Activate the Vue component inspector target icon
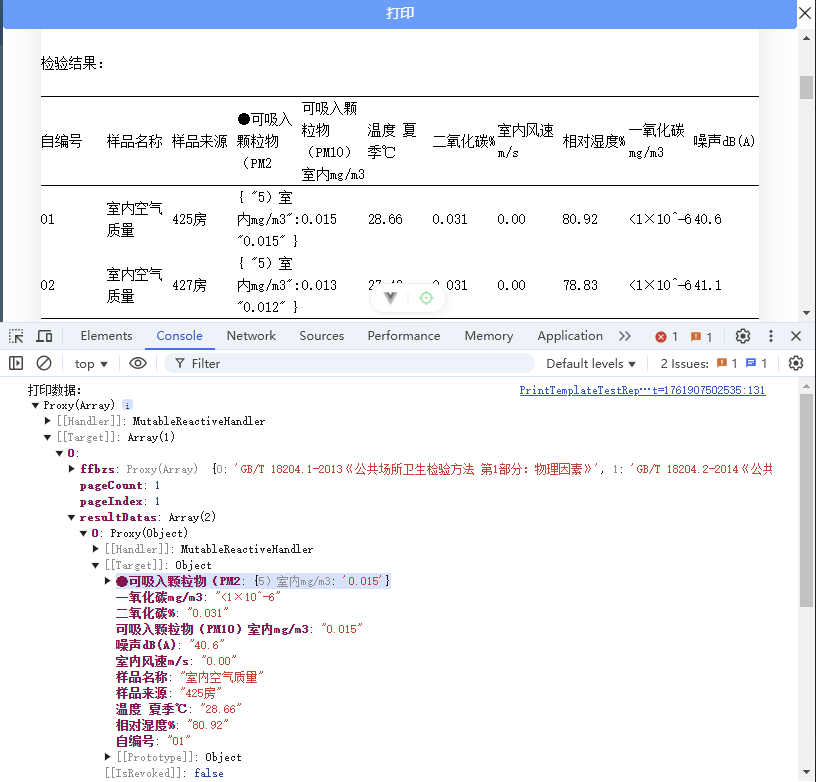The height and width of the screenshot is (782, 816). (425, 298)
